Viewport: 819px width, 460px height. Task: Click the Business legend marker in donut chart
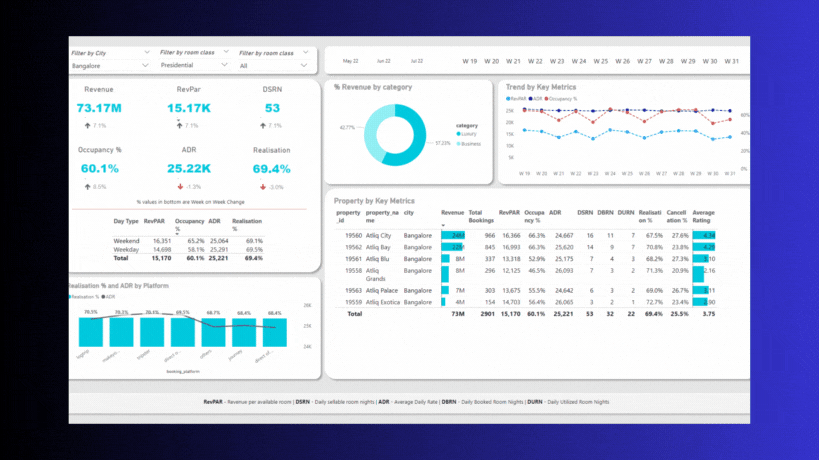tap(458, 143)
